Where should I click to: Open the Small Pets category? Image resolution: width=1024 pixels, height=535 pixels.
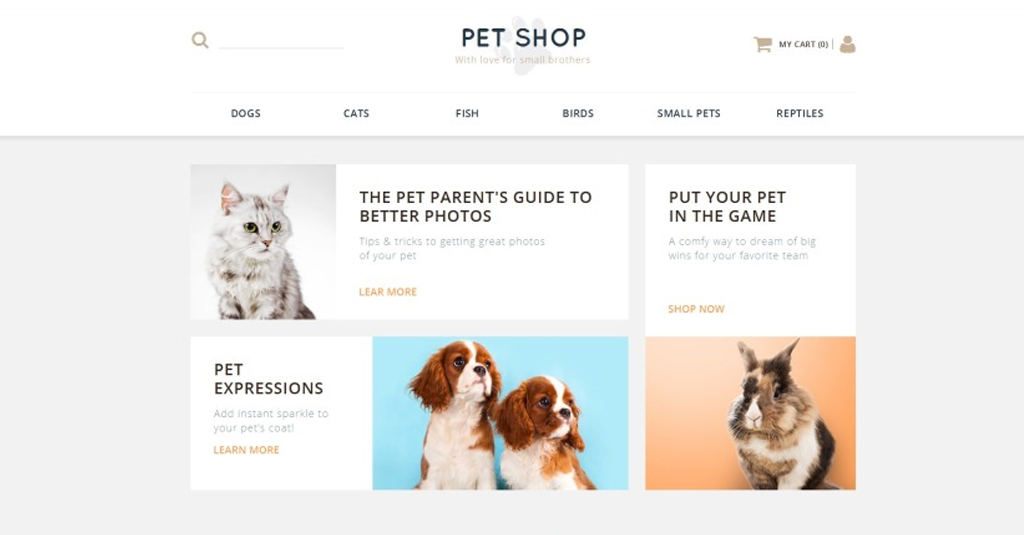tap(688, 113)
